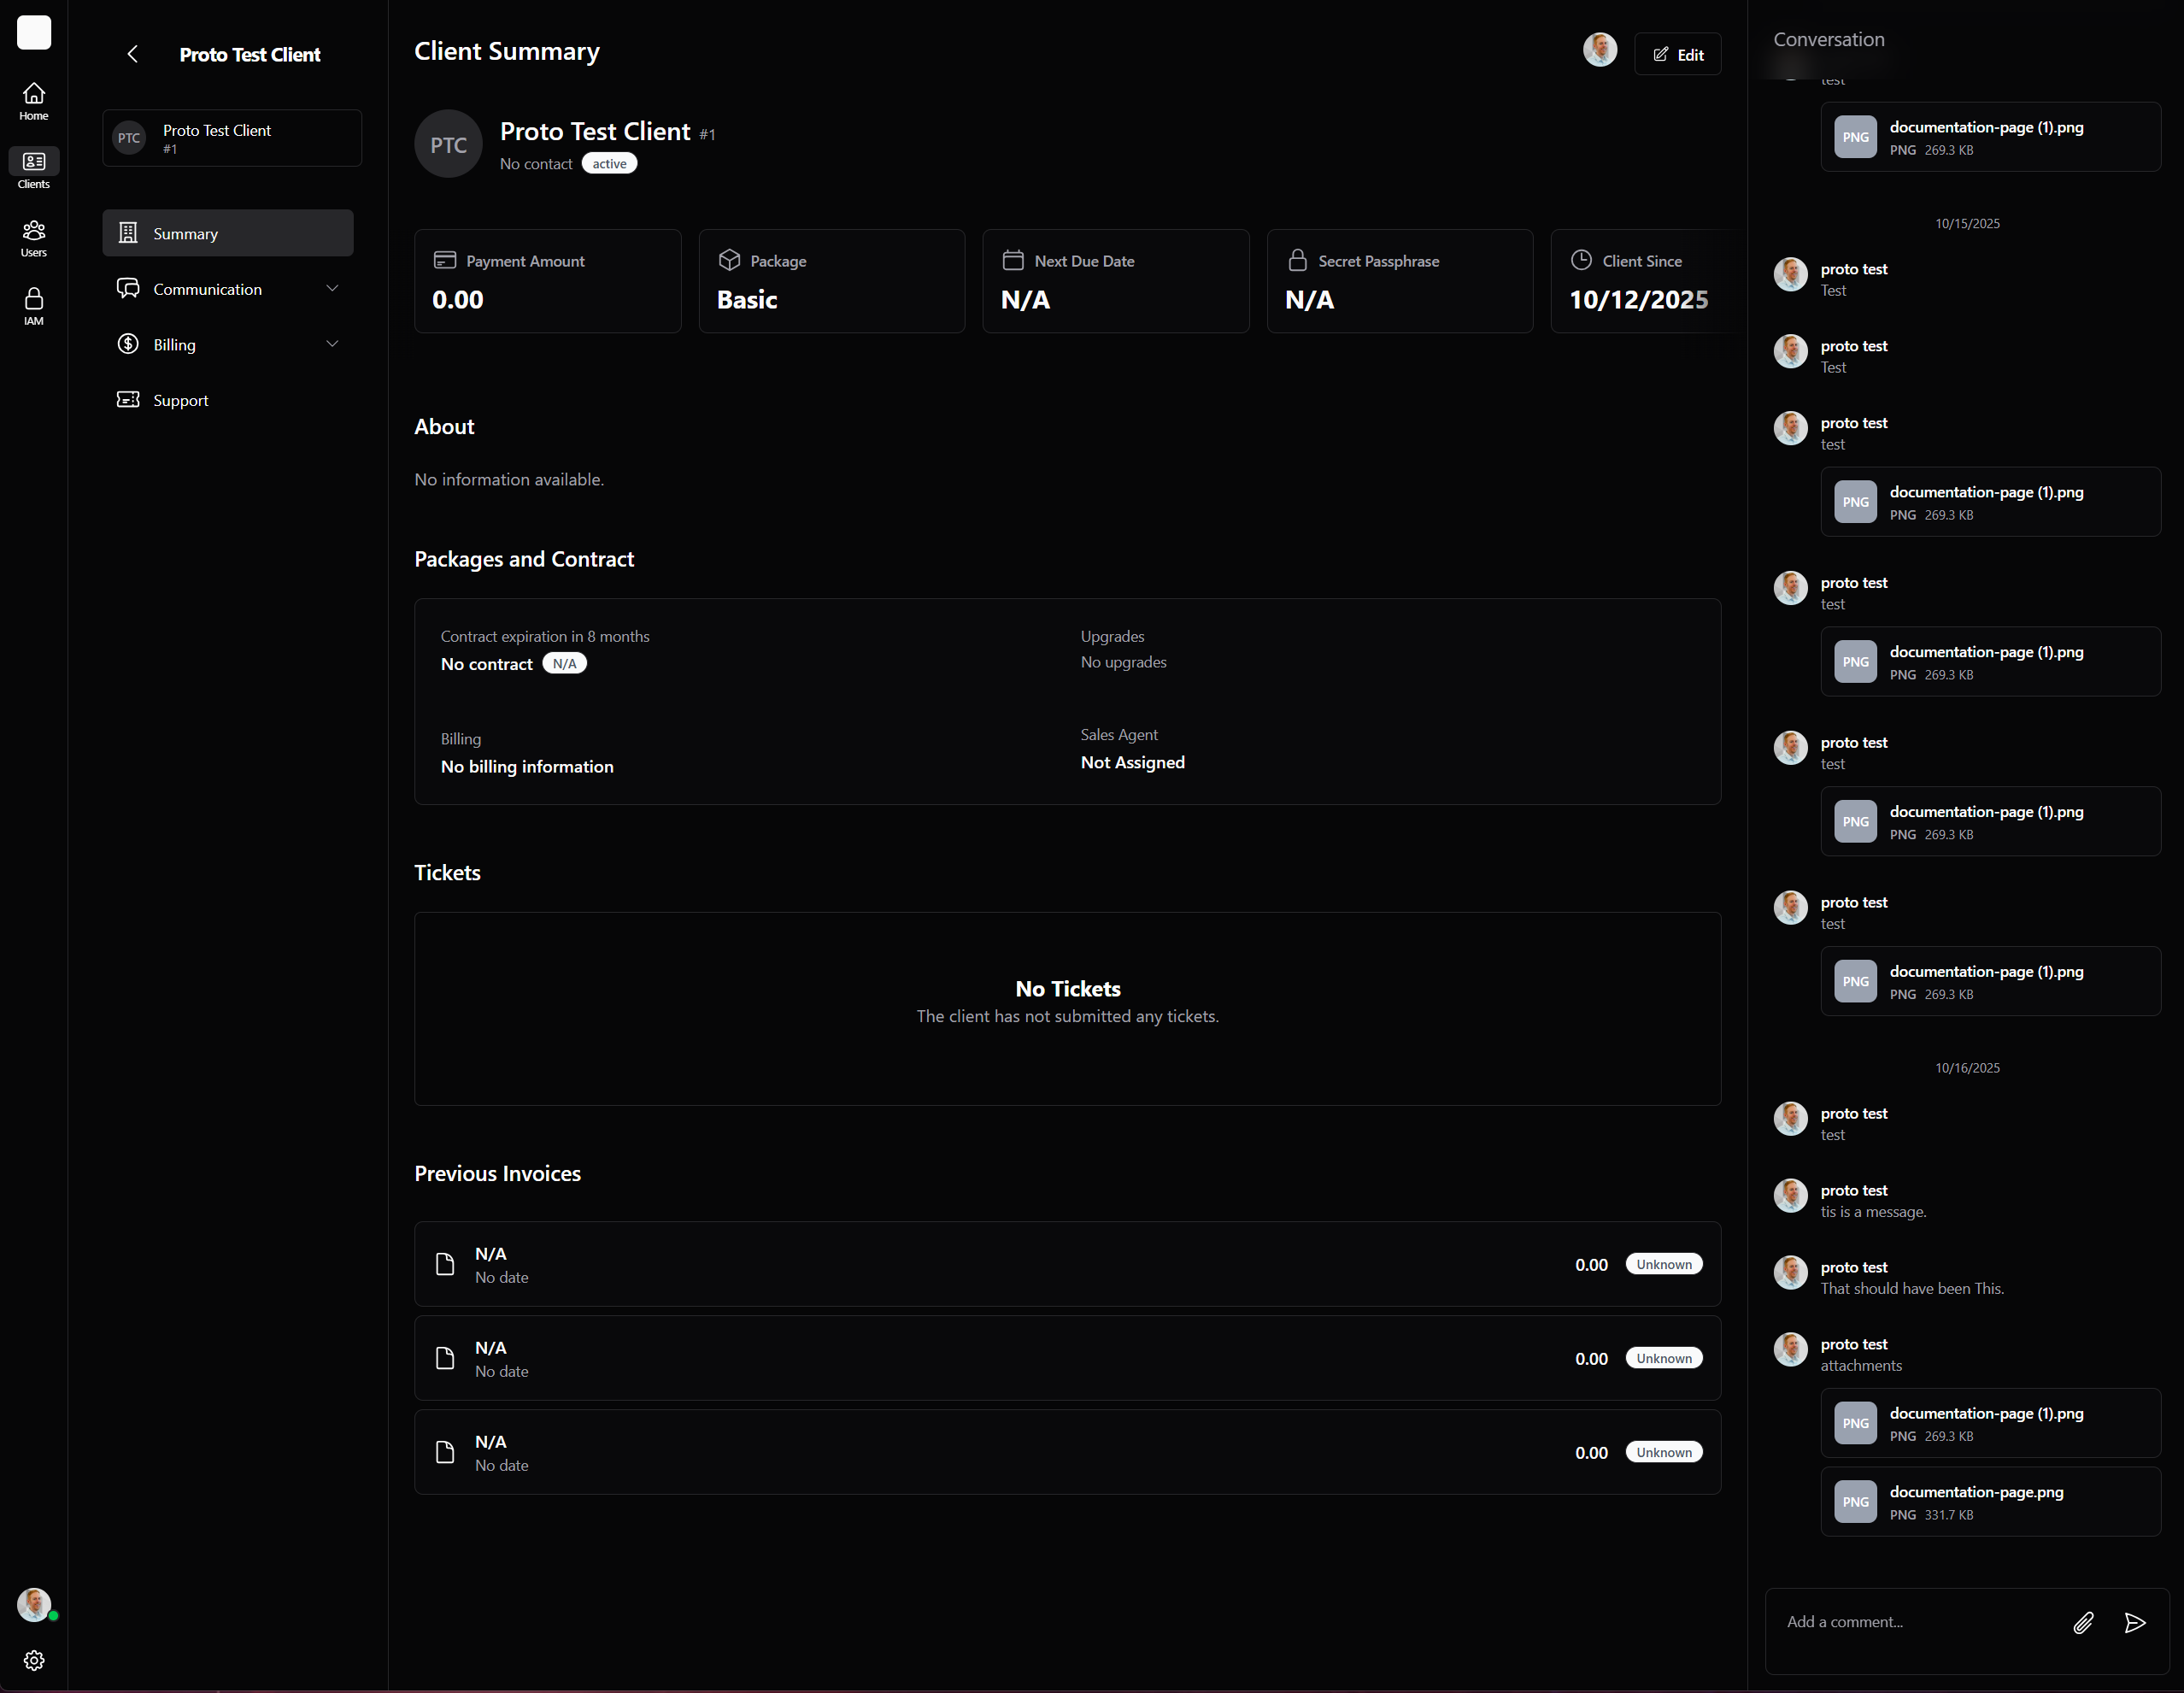Expand the Communication menu chevron
Image resolution: width=2184 pixels, height=1693 pixels.
coord(332,289)
